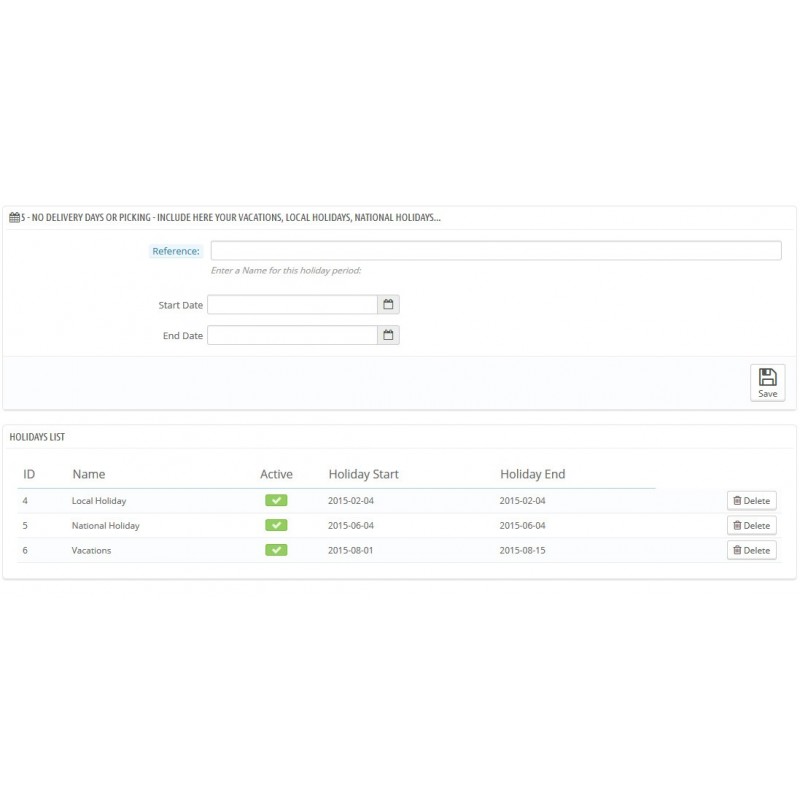Click the floppy disk icon on Save
This screenshot has height=800, width=800.
pyautogui.click(x=767, y=376)
